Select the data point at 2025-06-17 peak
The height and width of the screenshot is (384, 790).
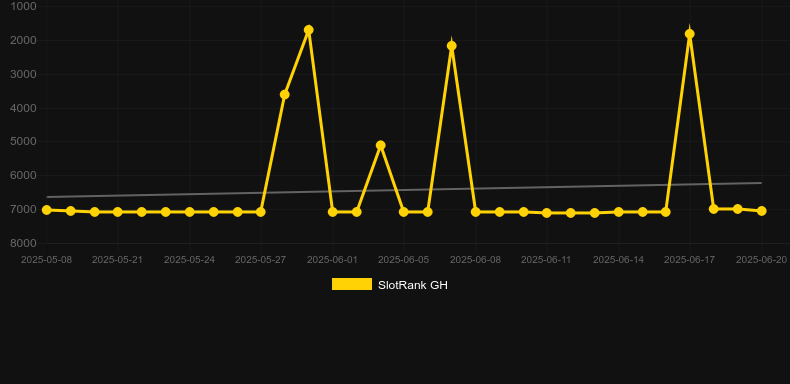[690, 34]
